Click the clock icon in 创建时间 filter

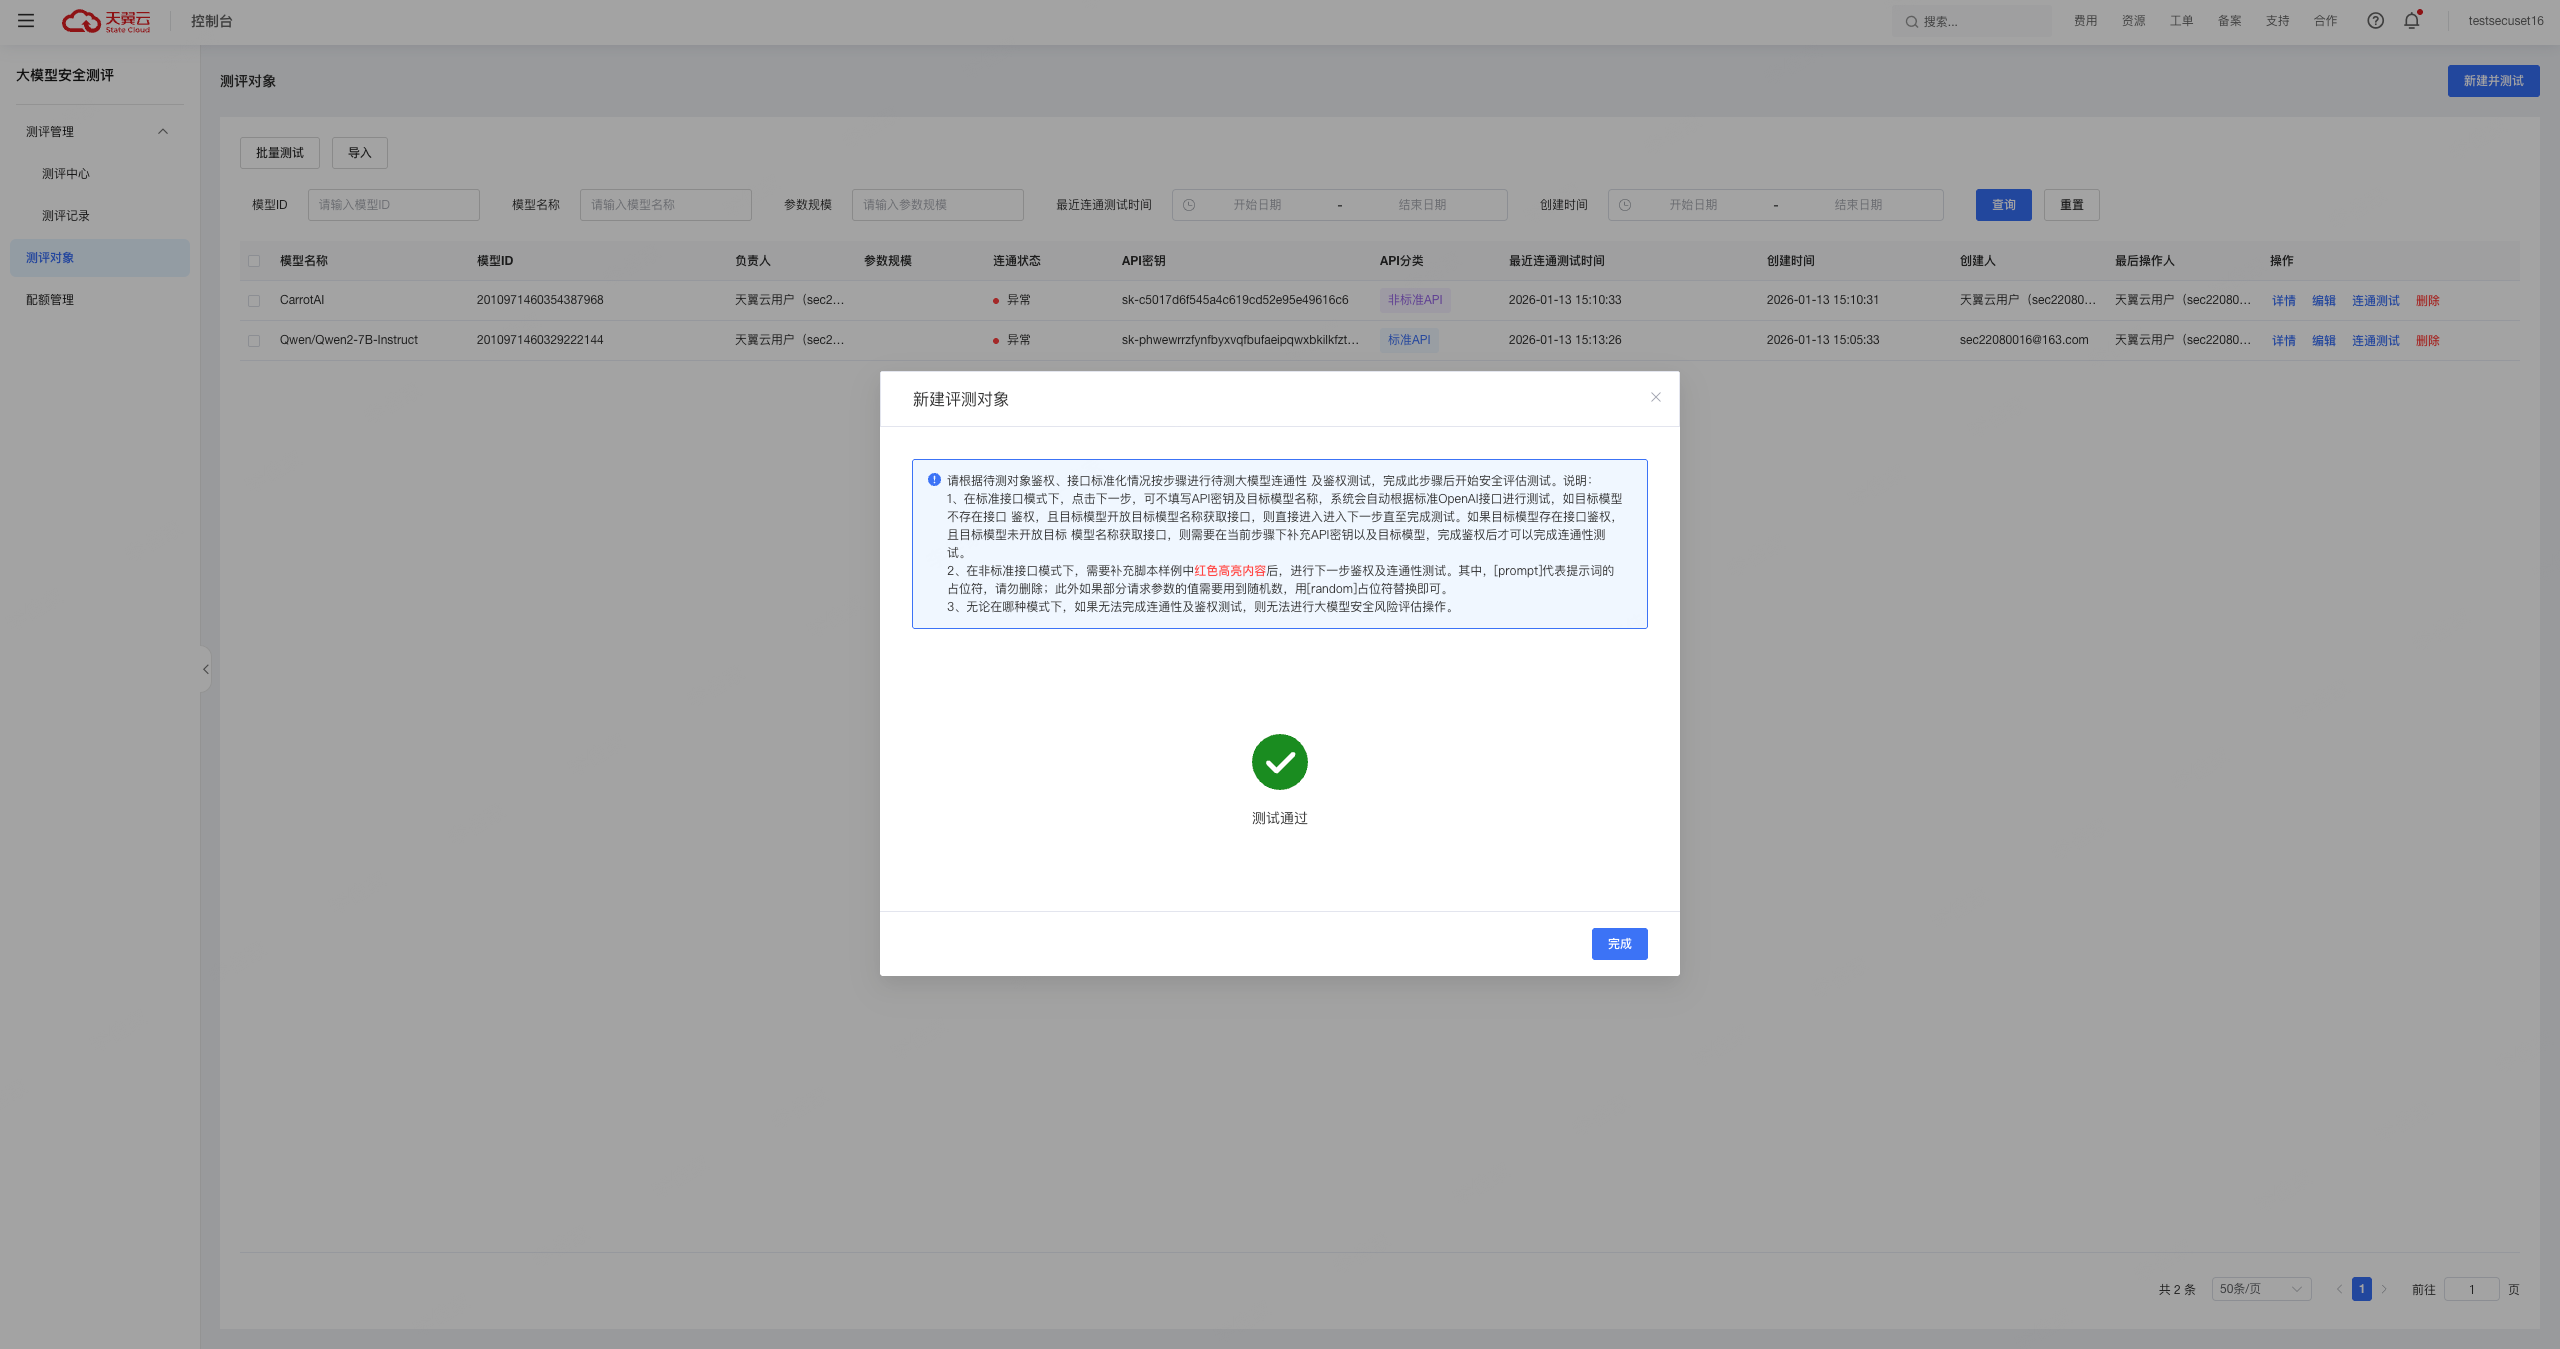click(x=1625, y=205)
